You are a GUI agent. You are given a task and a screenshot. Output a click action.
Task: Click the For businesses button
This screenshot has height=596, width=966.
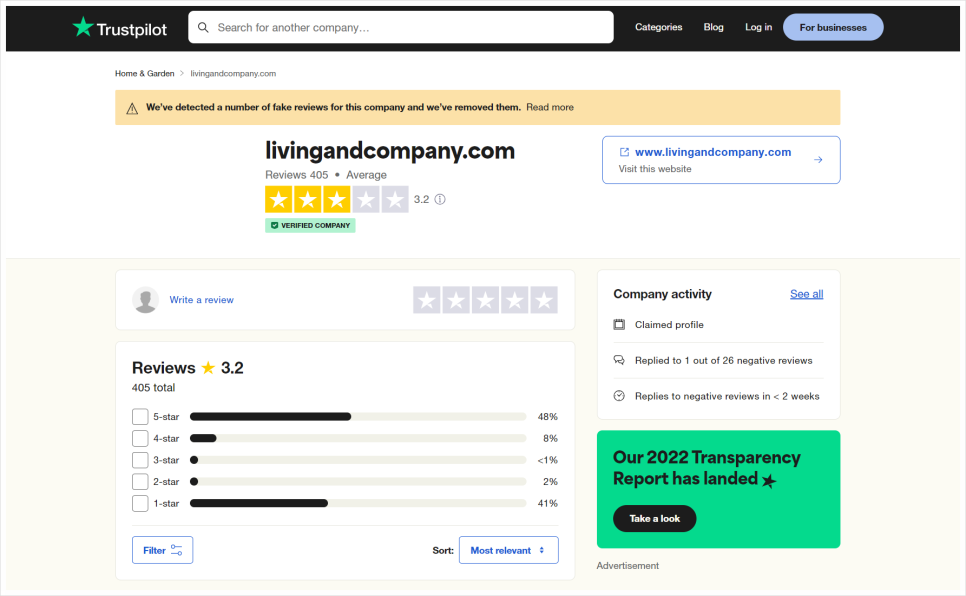pyautogui.click(x=833, y=27)
